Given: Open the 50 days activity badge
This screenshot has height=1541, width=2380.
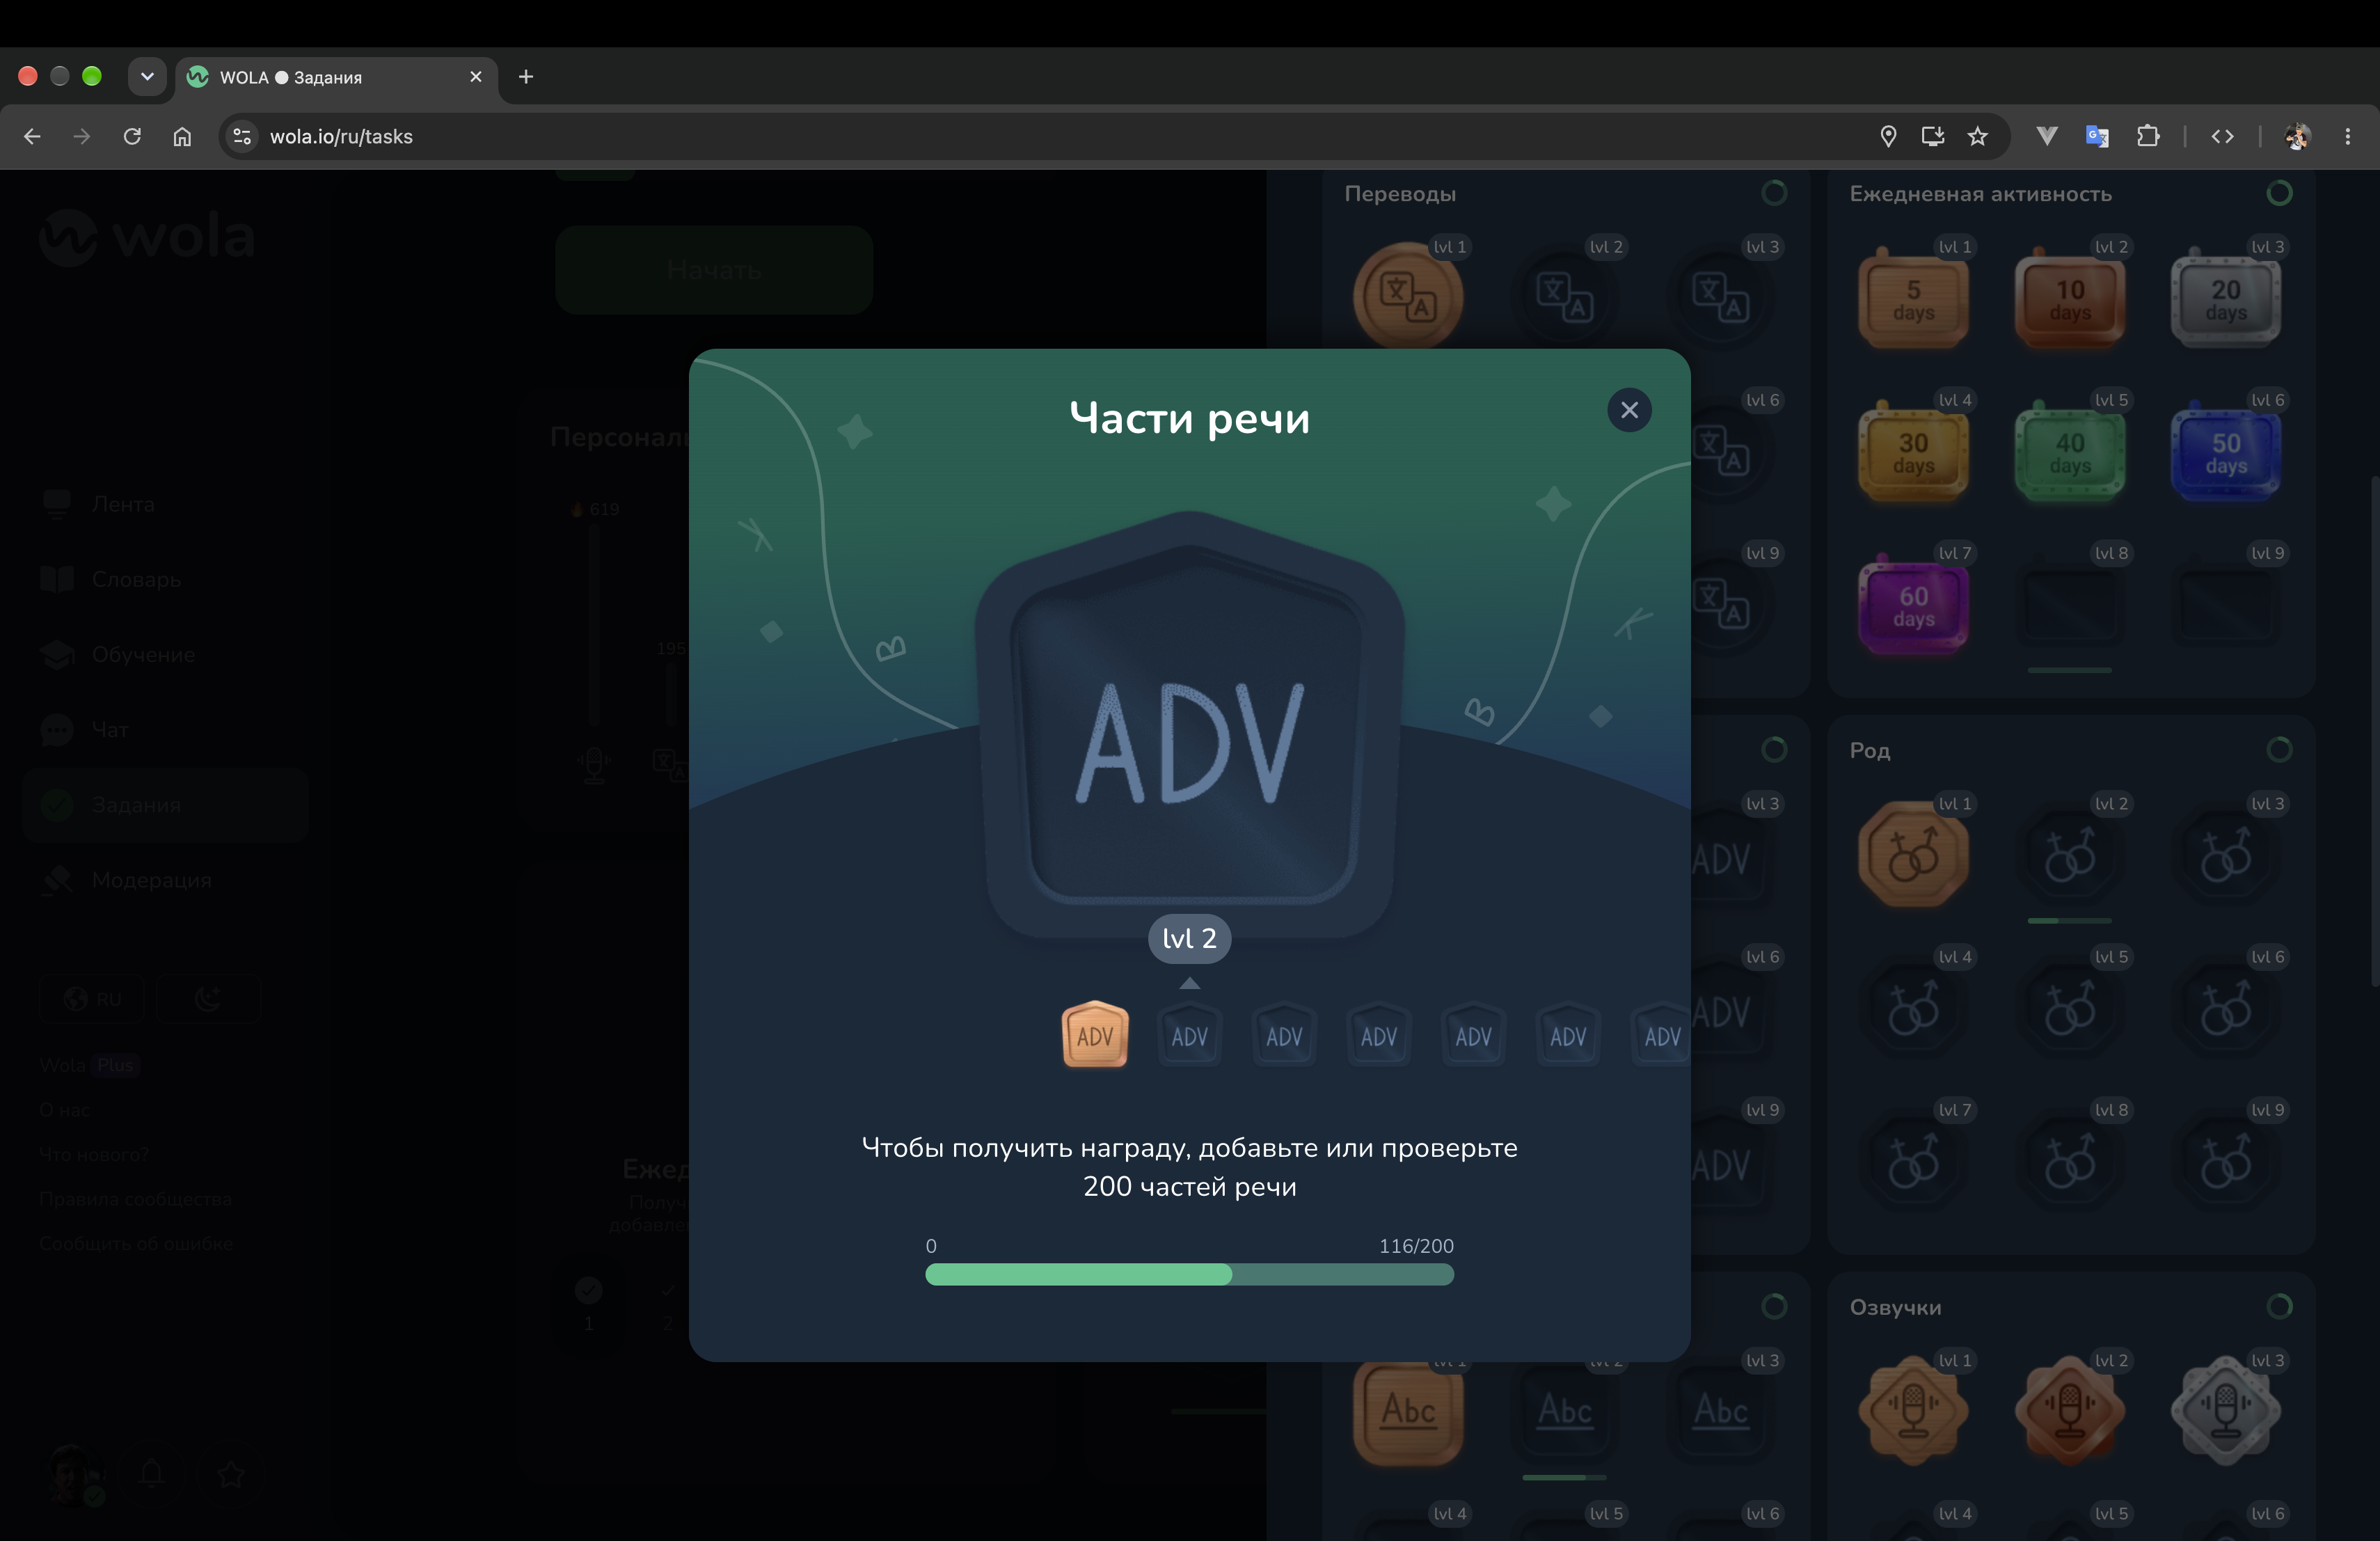Looking at the screenshot, I should [x=2225, y=452].
